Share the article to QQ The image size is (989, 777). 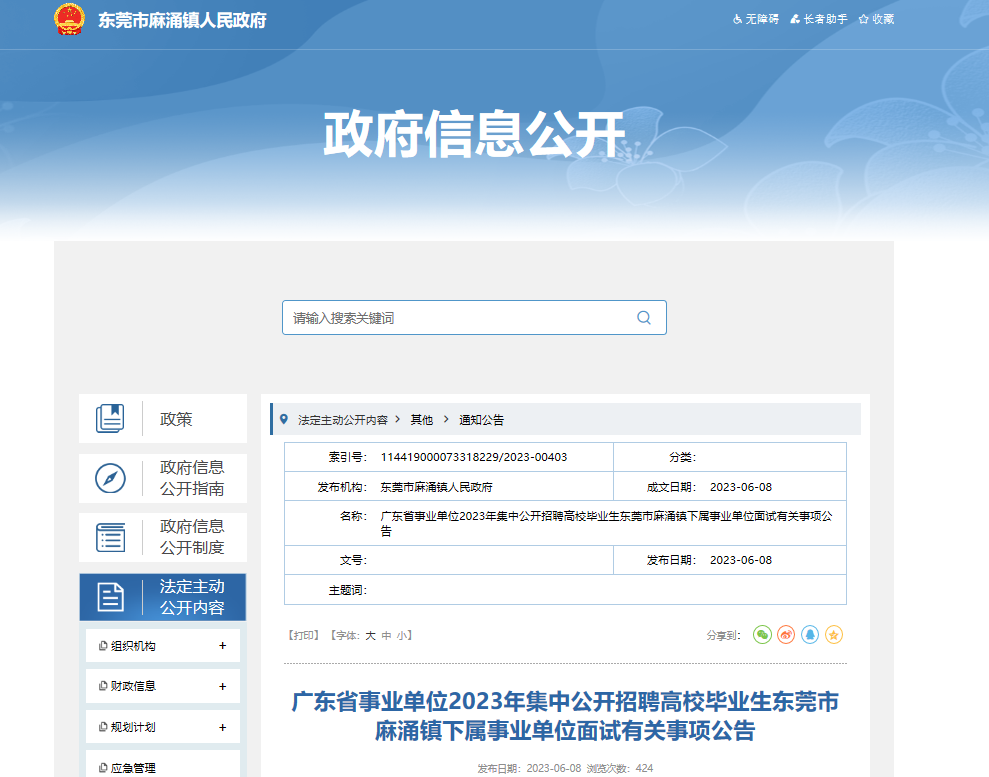pos(810,635)
